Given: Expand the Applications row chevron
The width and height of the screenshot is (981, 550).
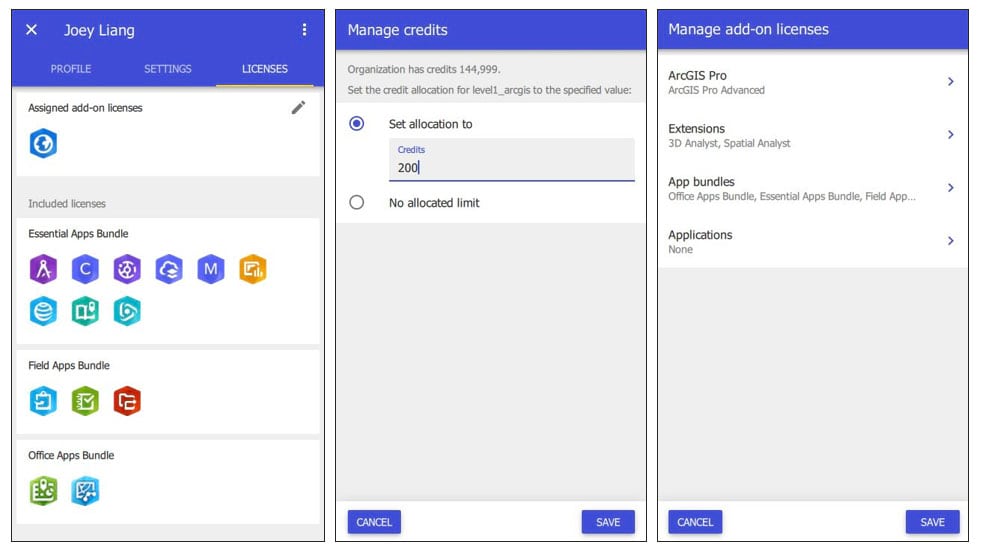Looking at the screenshot, I should pos(950,241).
